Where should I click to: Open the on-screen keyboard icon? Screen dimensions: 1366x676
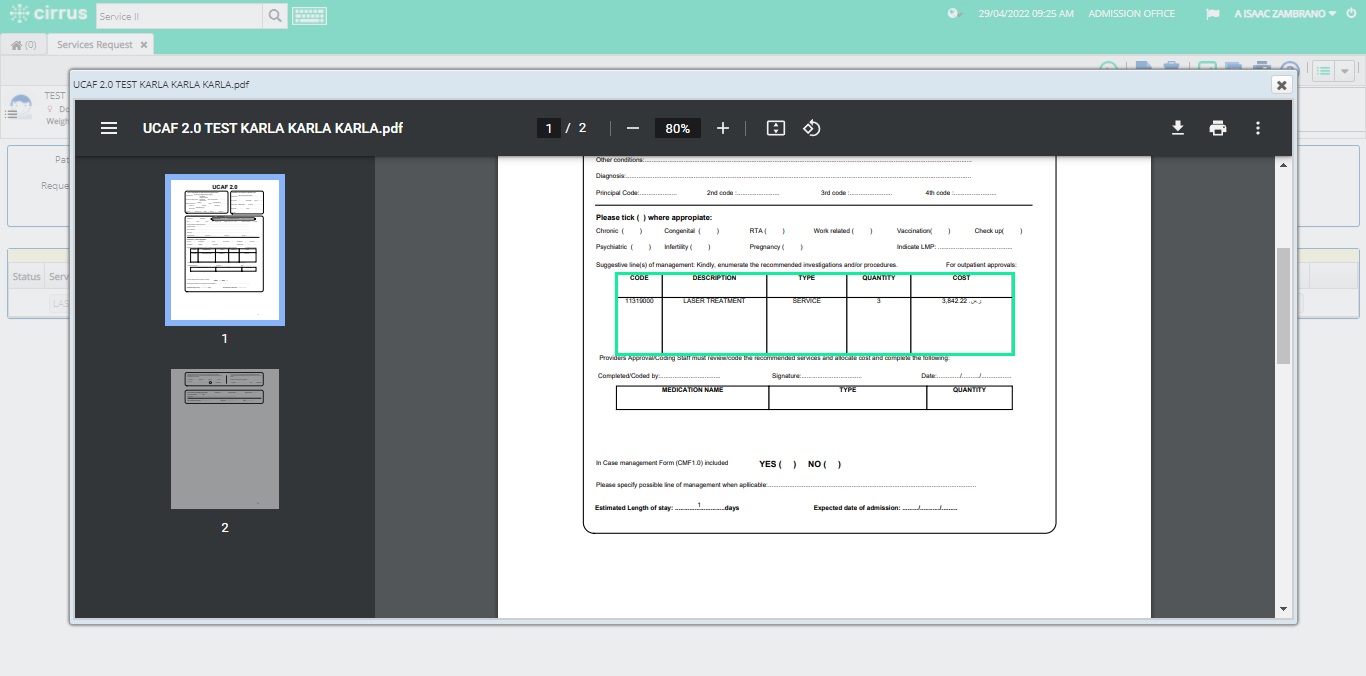(309, 16)
